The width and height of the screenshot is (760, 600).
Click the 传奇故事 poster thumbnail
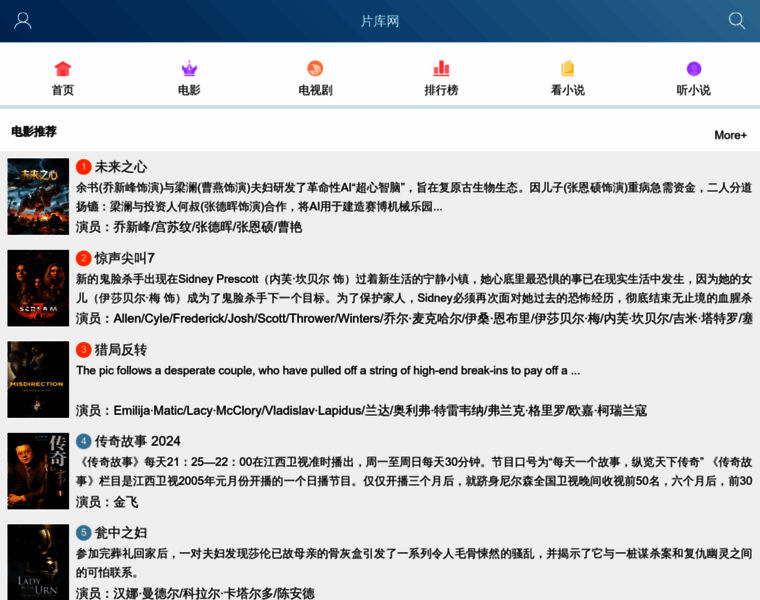tap(38, 471)
